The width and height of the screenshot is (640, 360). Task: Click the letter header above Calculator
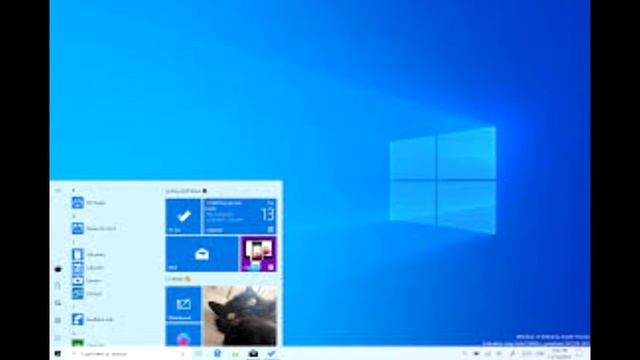74,242
